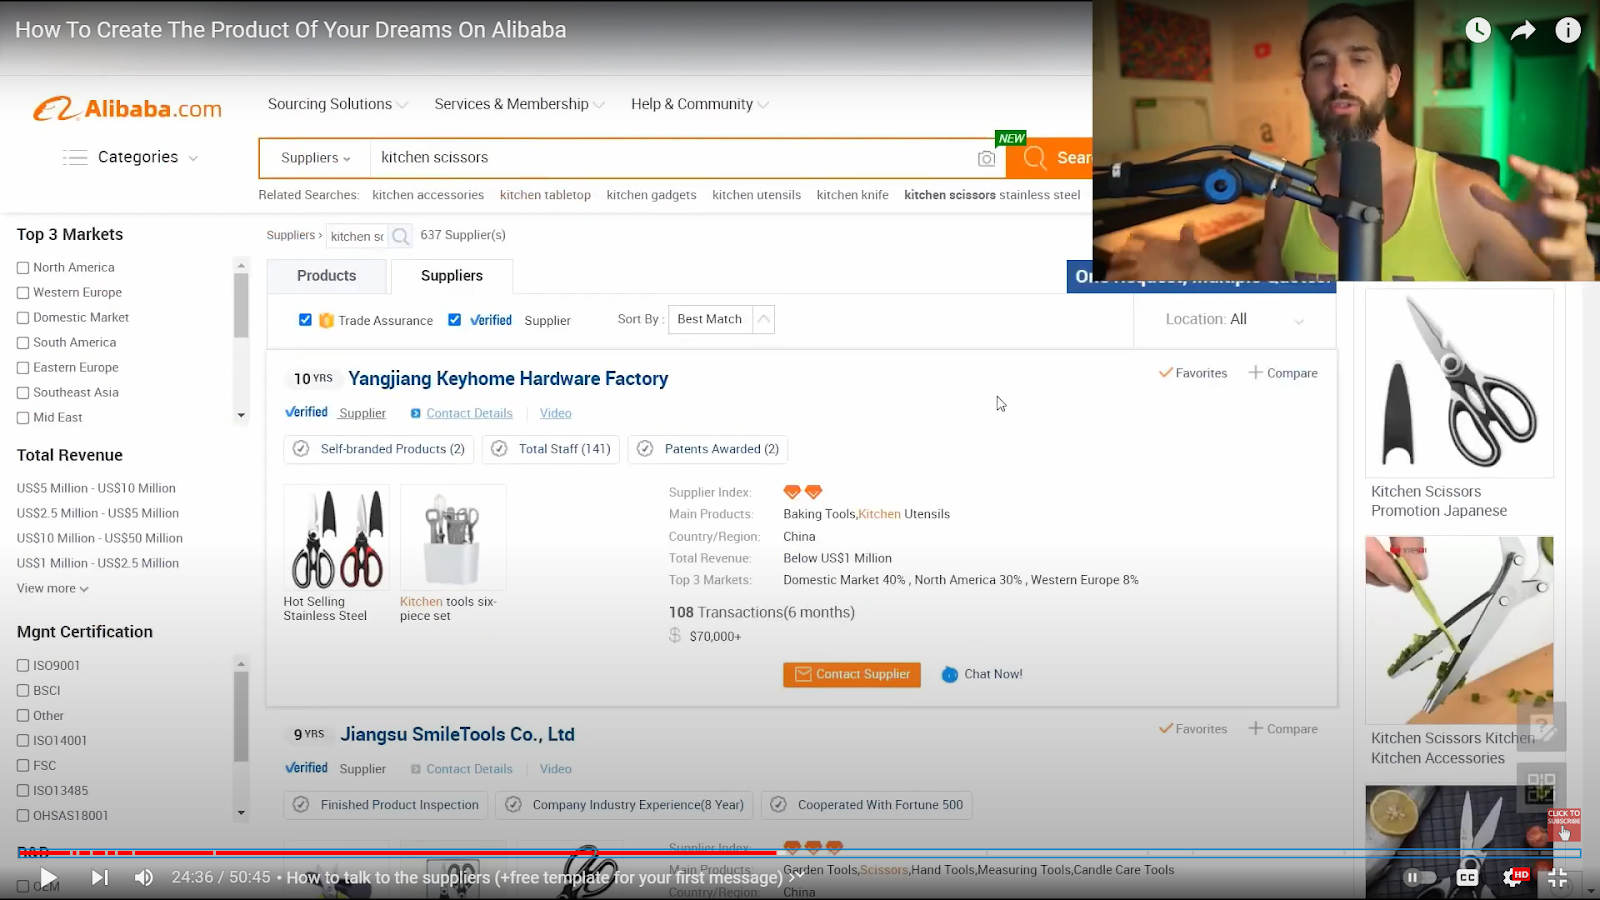Click the YouTube Watch Later clock icon
This screenshot has height=900, width=1600.
pyautogui.click(x=1478, y=30)
